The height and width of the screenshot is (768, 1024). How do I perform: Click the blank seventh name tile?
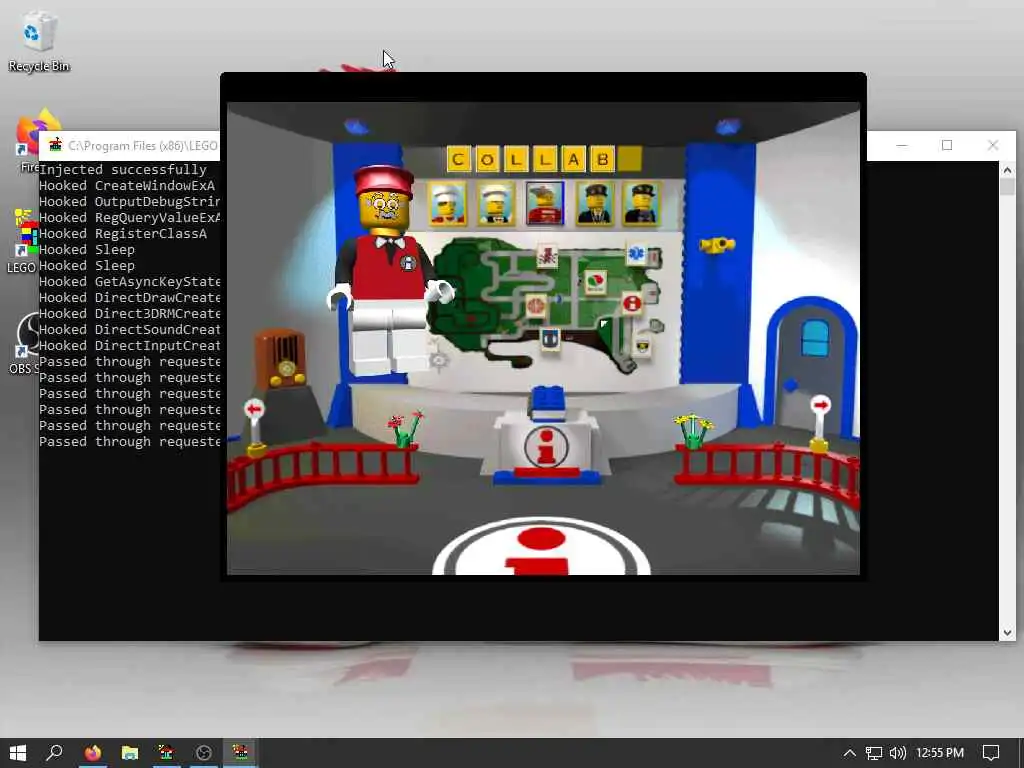630,159
